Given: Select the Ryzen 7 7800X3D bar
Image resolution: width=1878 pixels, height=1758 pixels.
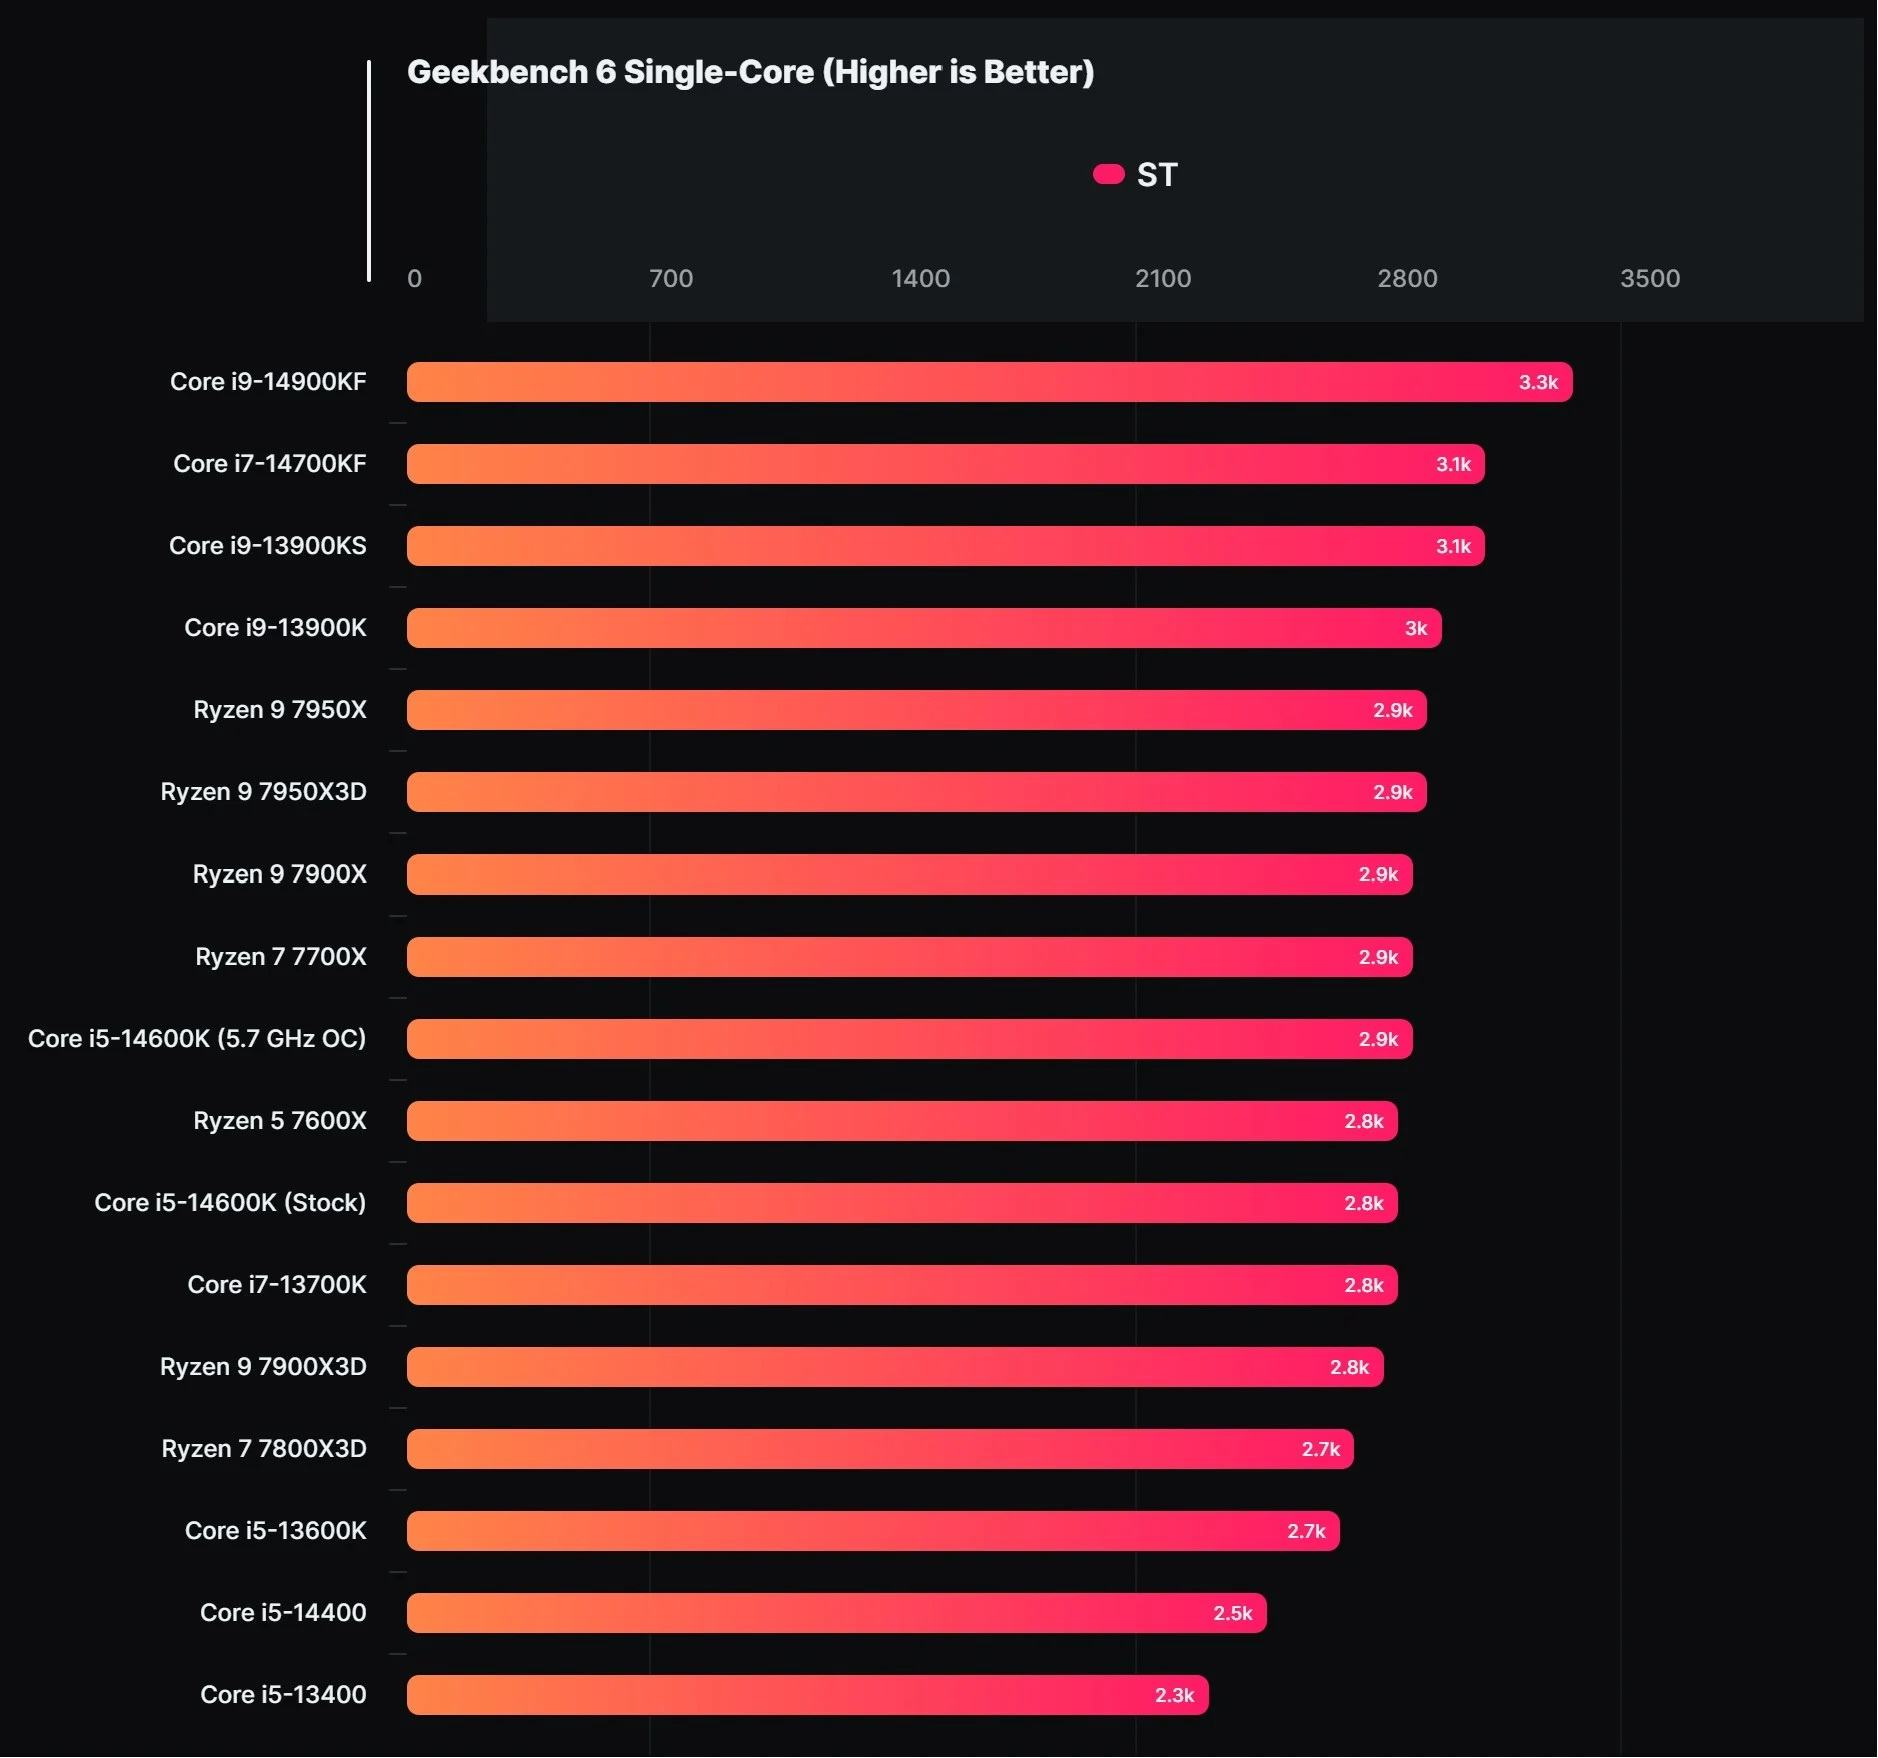Looking at the screenshot, I should point(879,1449).
